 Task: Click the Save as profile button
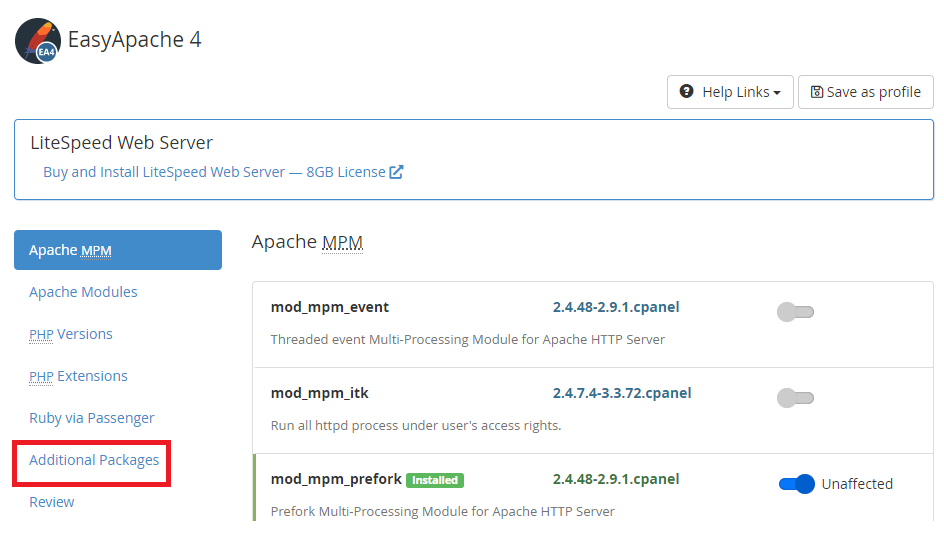(866, 92)
